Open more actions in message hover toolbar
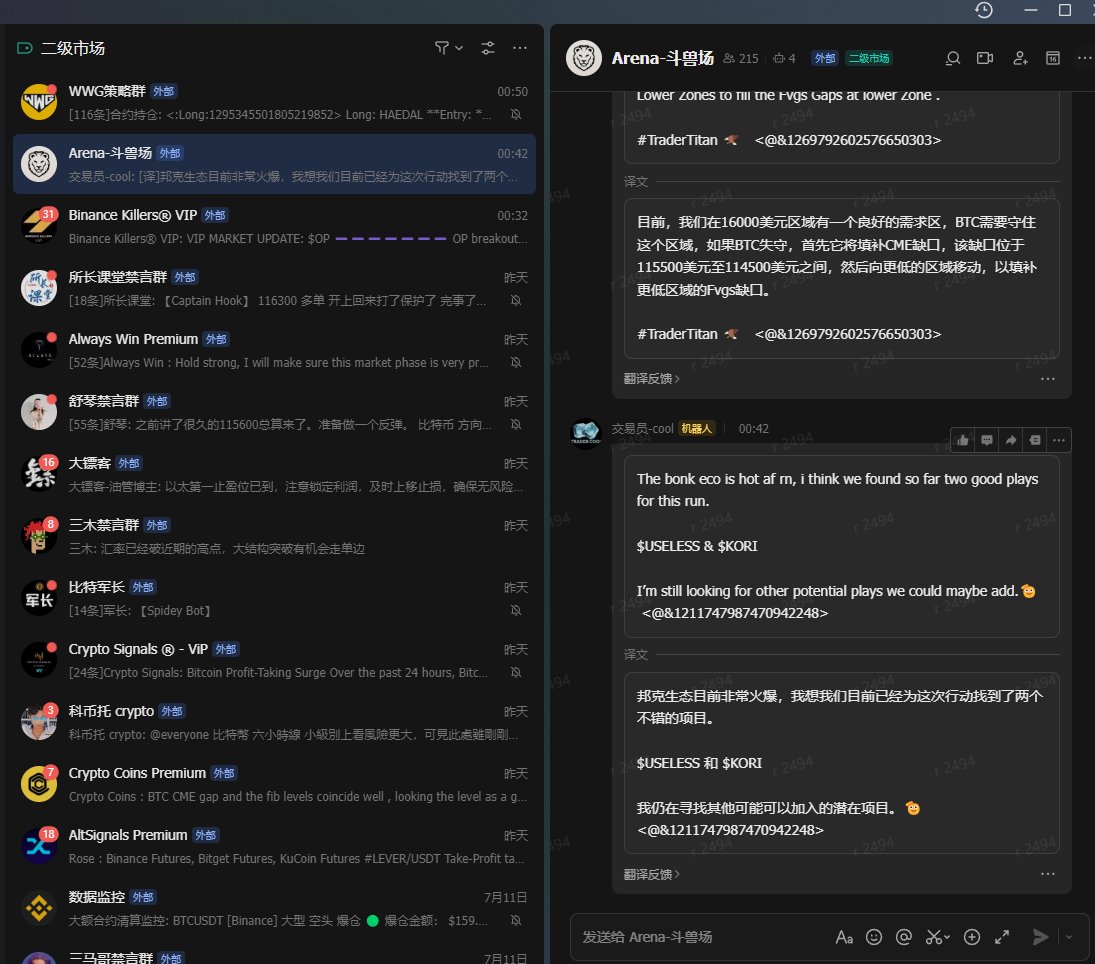Screen dimensions: 1095x964 pos(1059,440)
